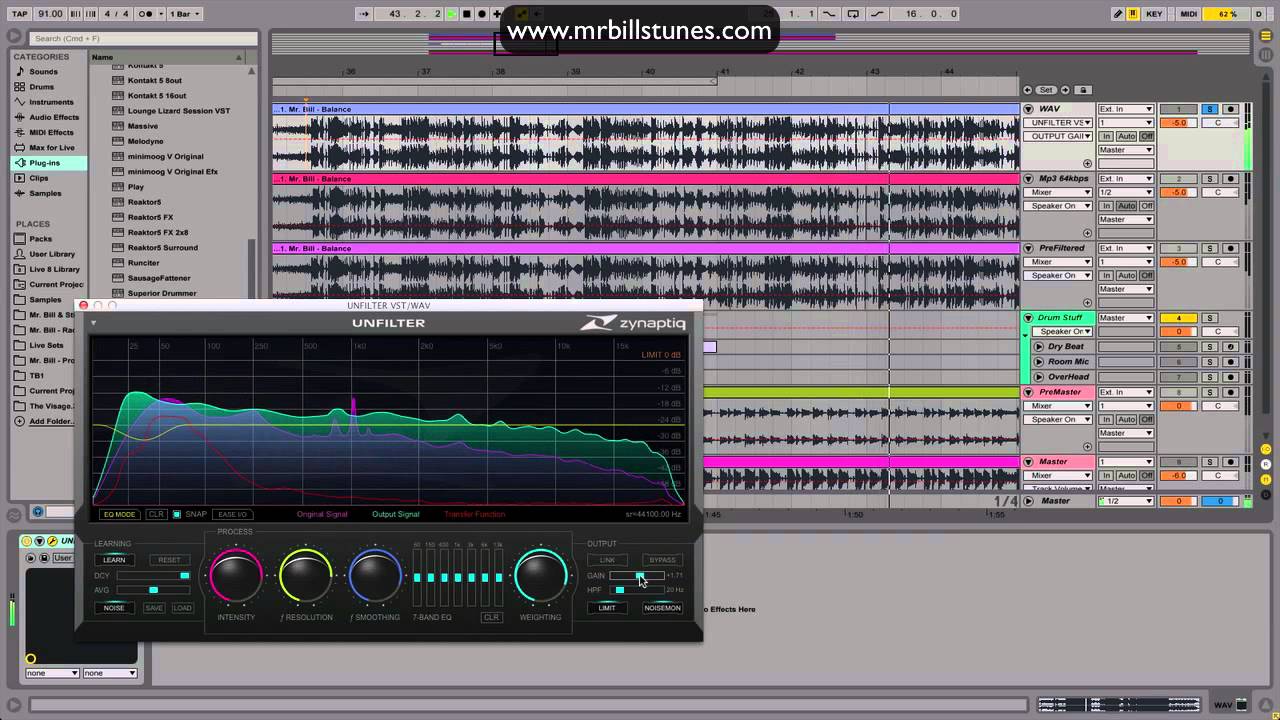Select the Max for Live category
The height and width of the screenshot is (720, 1280).
click(x=52, y=148)
